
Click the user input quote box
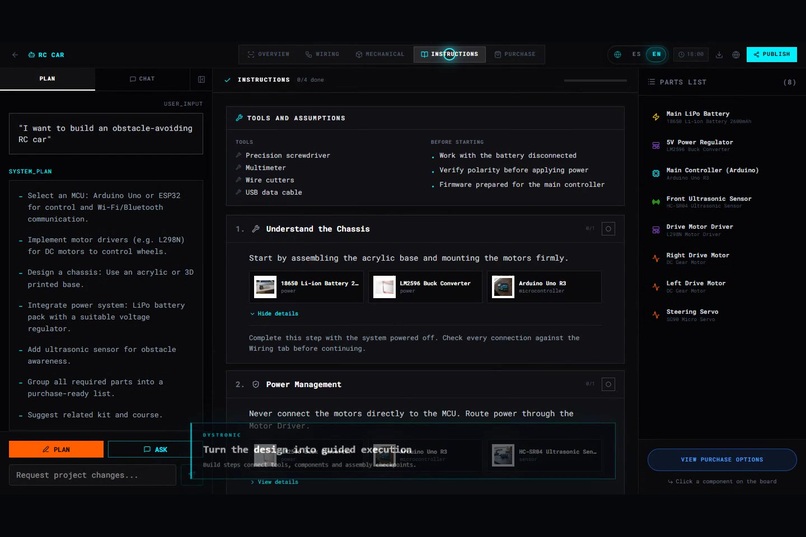106,134
